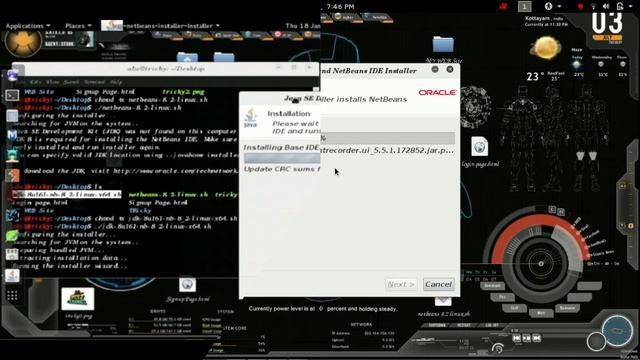Open the View menu in the terminal
This screenshot has width=640, height=360.
coord(52,82)
